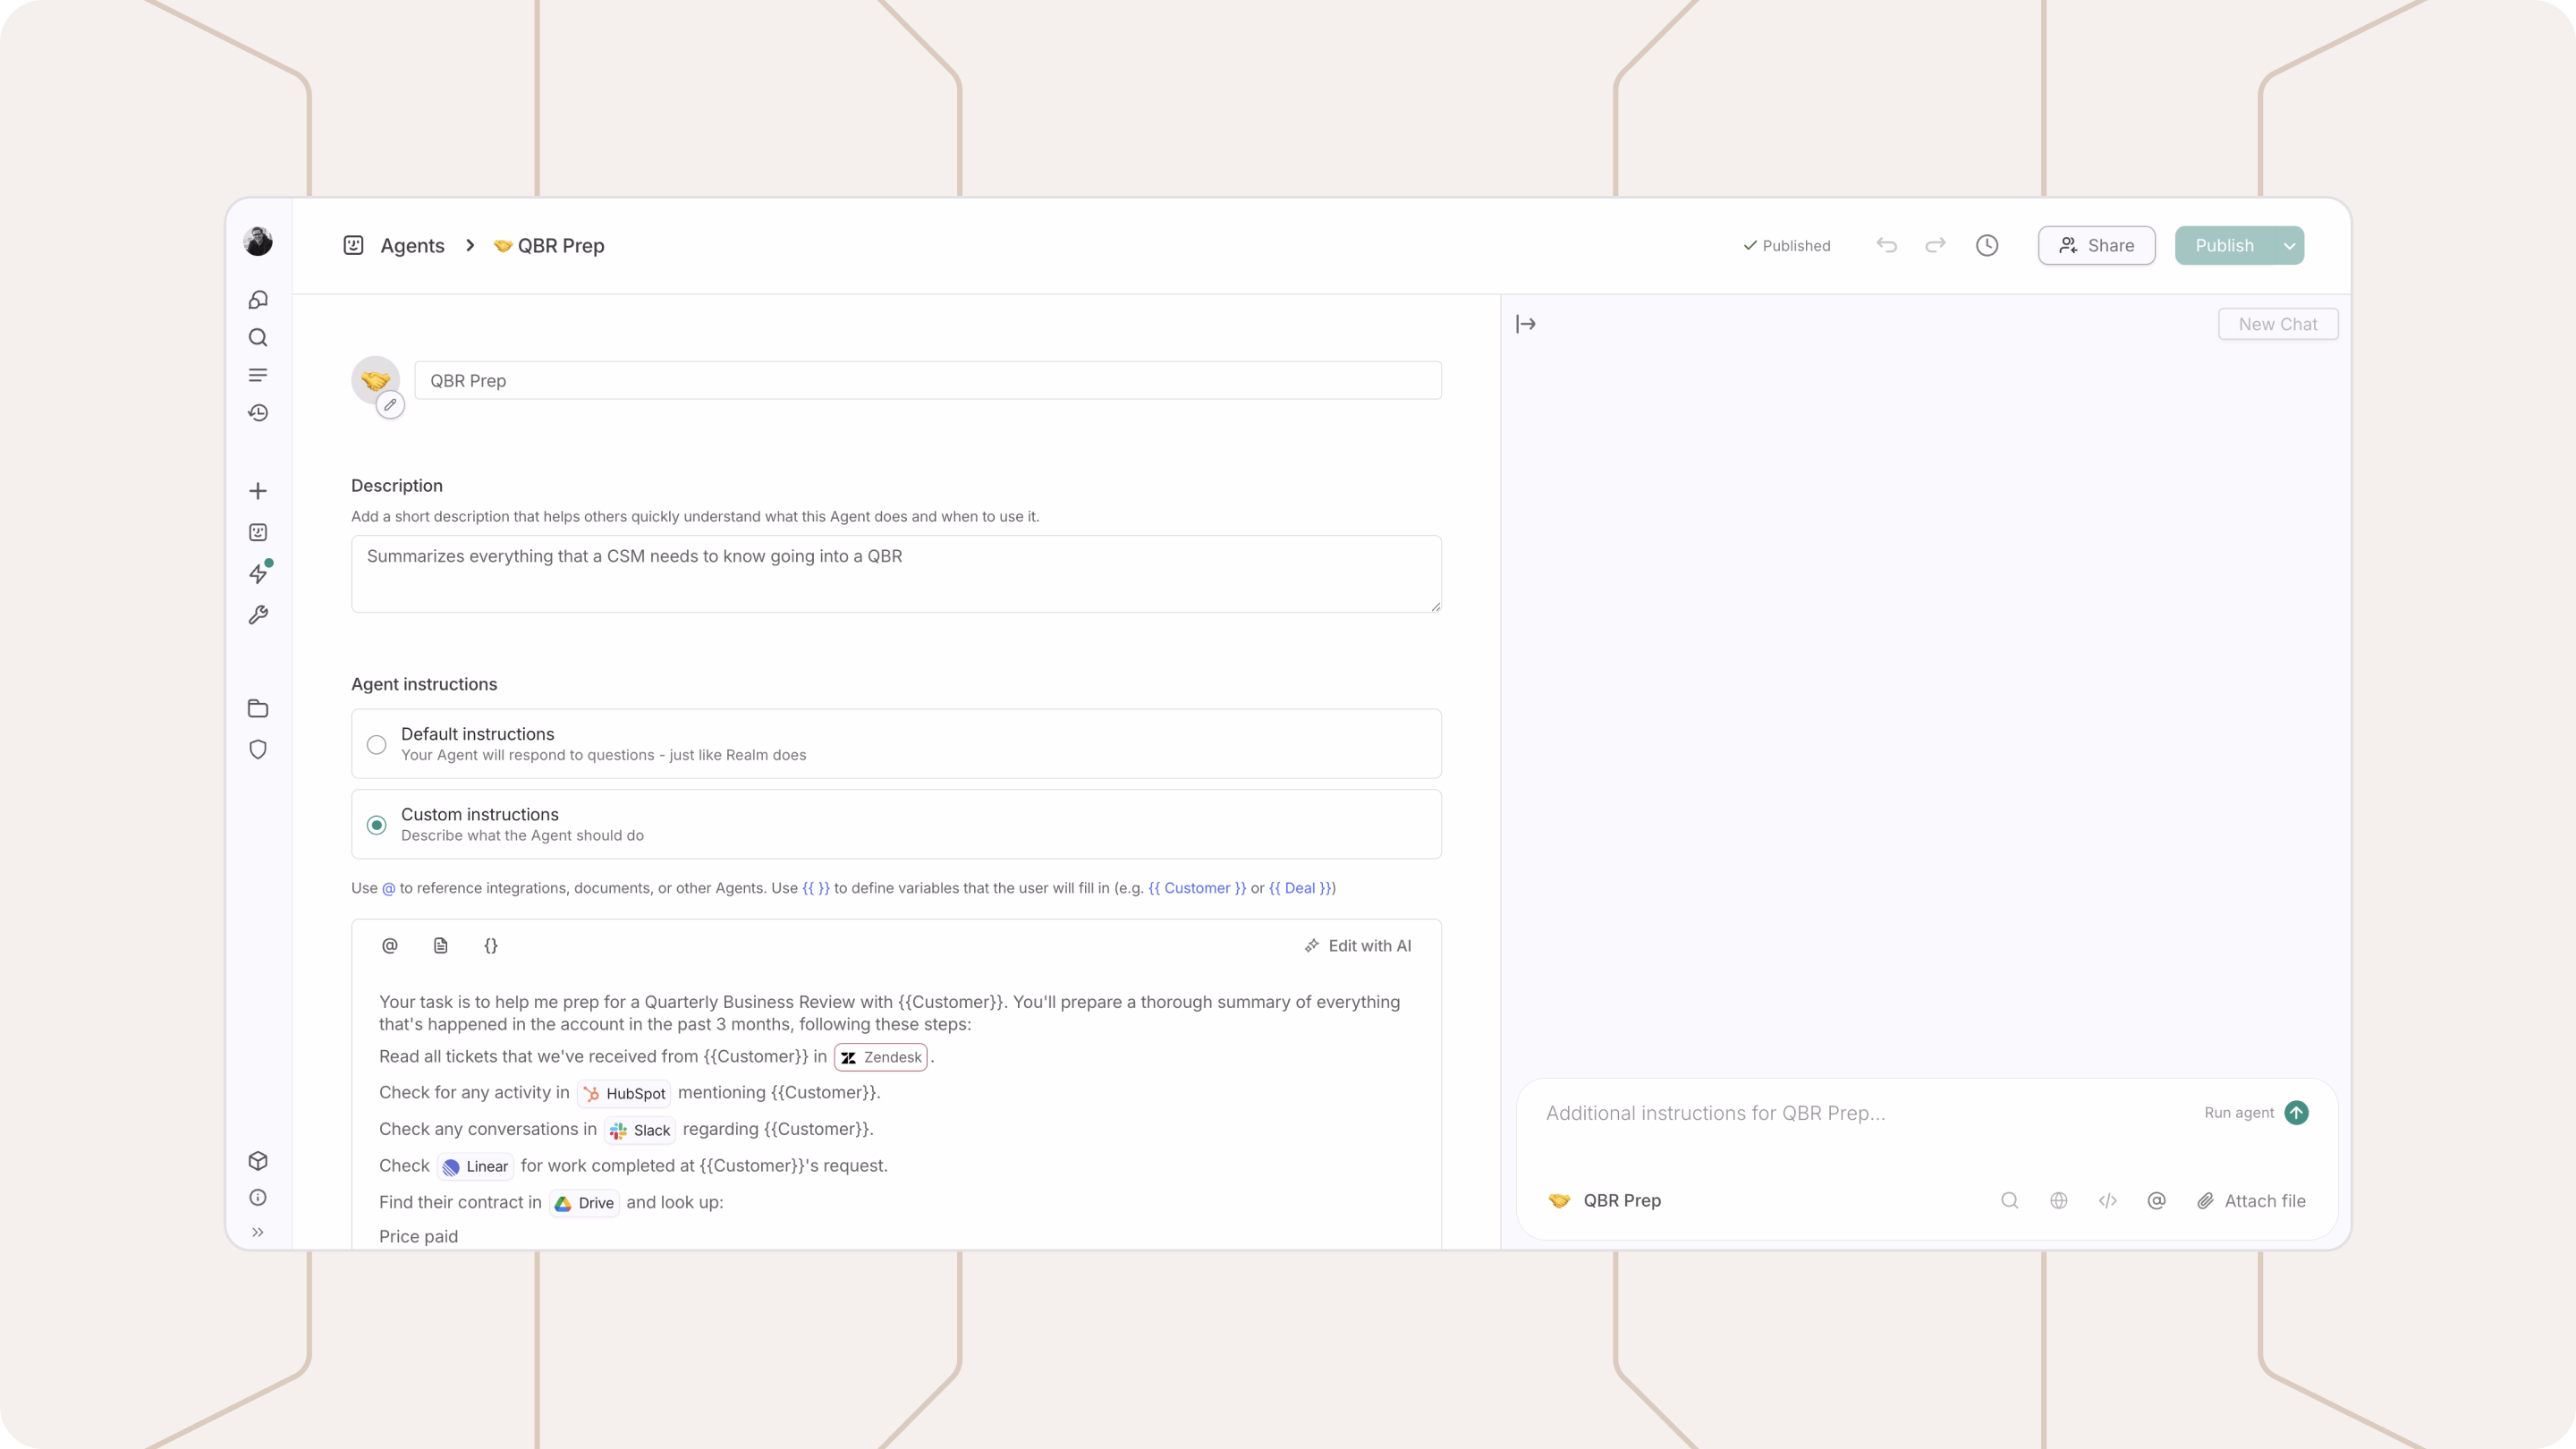Insert variable with curly braces icon
The image size is (2576, 1449).
click(491, 945)
